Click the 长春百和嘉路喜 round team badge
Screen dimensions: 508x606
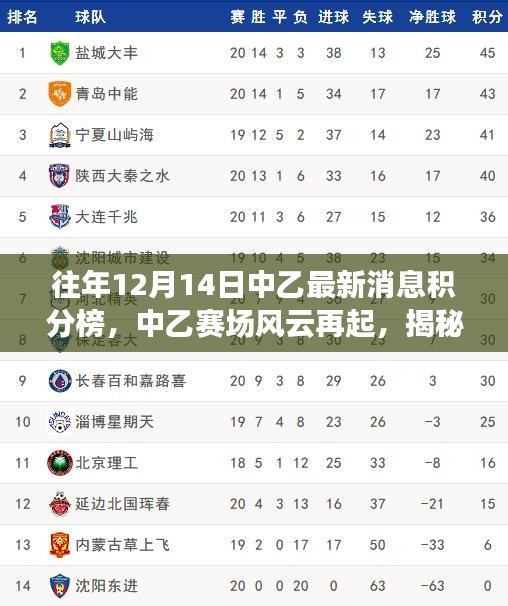point(60,381)
